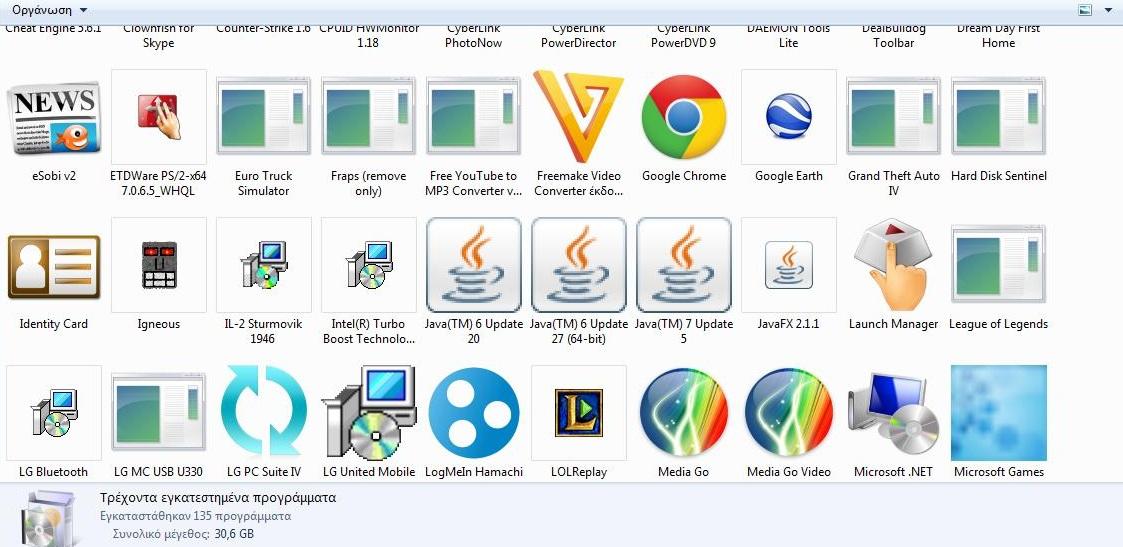Select the Media Go icon
This screenshot has height=547, width=1123.
click(684, 413)
